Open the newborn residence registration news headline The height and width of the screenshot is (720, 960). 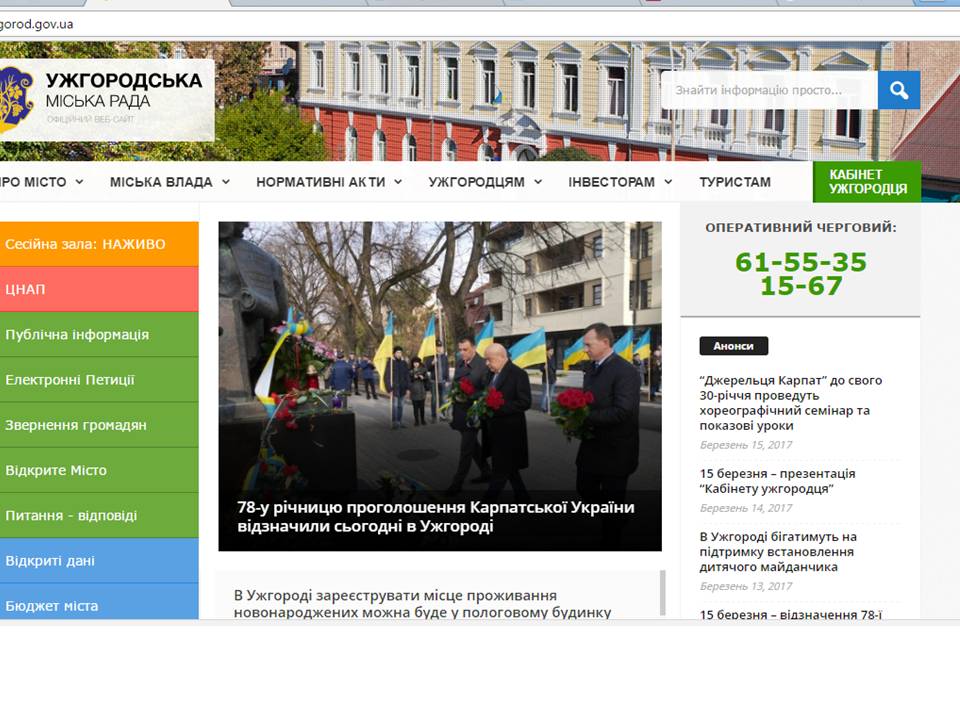coord(422,603)
